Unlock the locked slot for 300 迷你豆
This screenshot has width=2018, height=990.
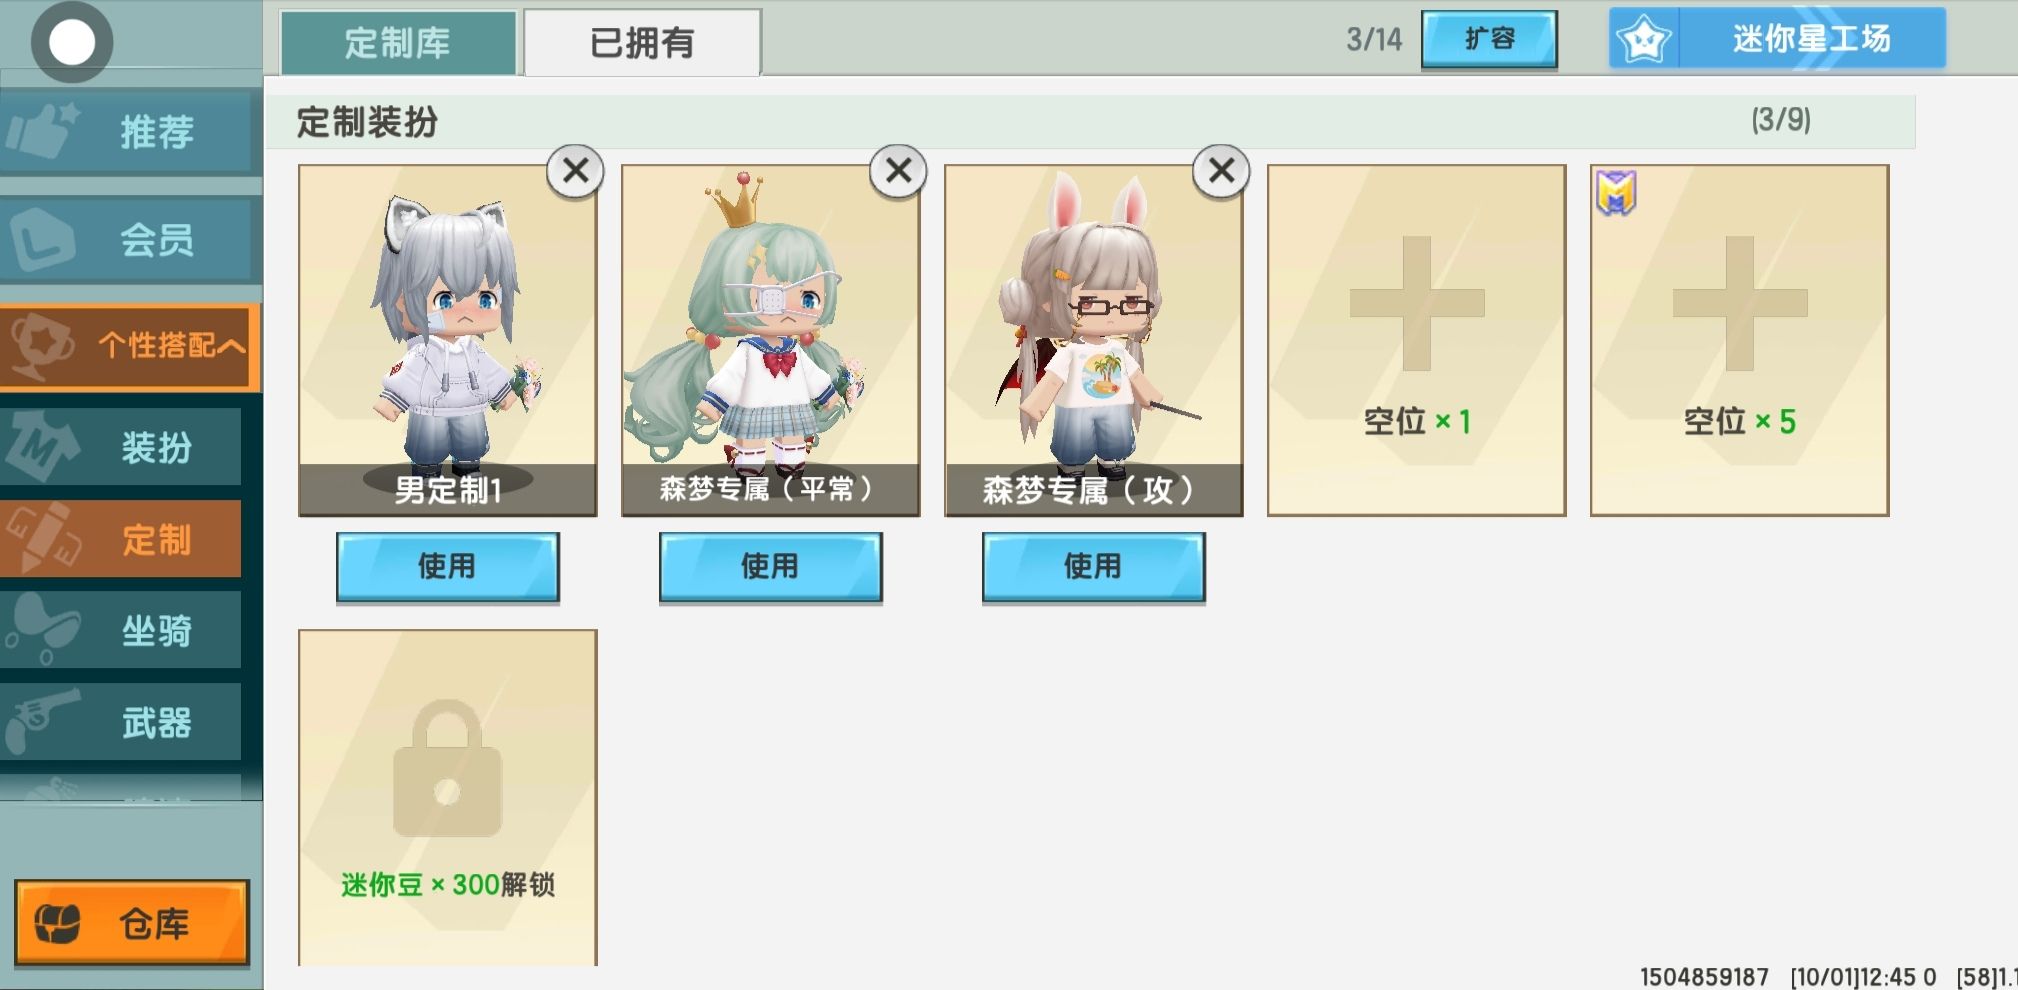447,797
